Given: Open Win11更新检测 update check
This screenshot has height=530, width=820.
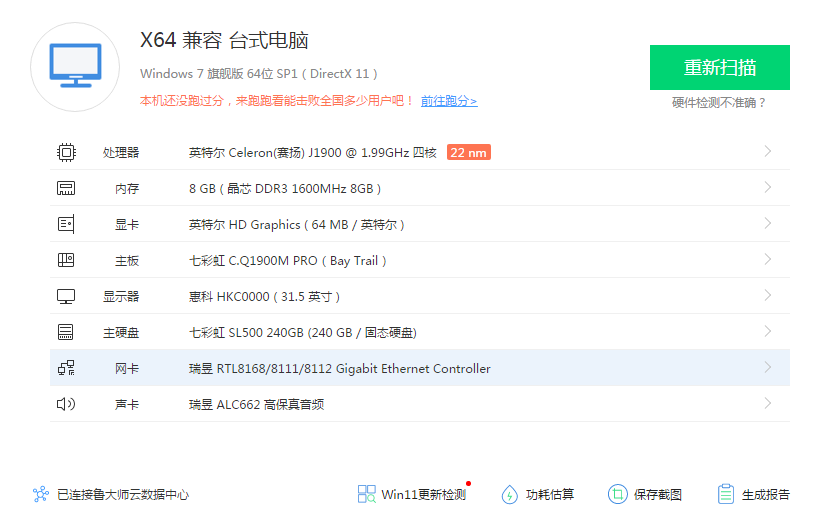Looking at the screenshot, I should [412, 494].
